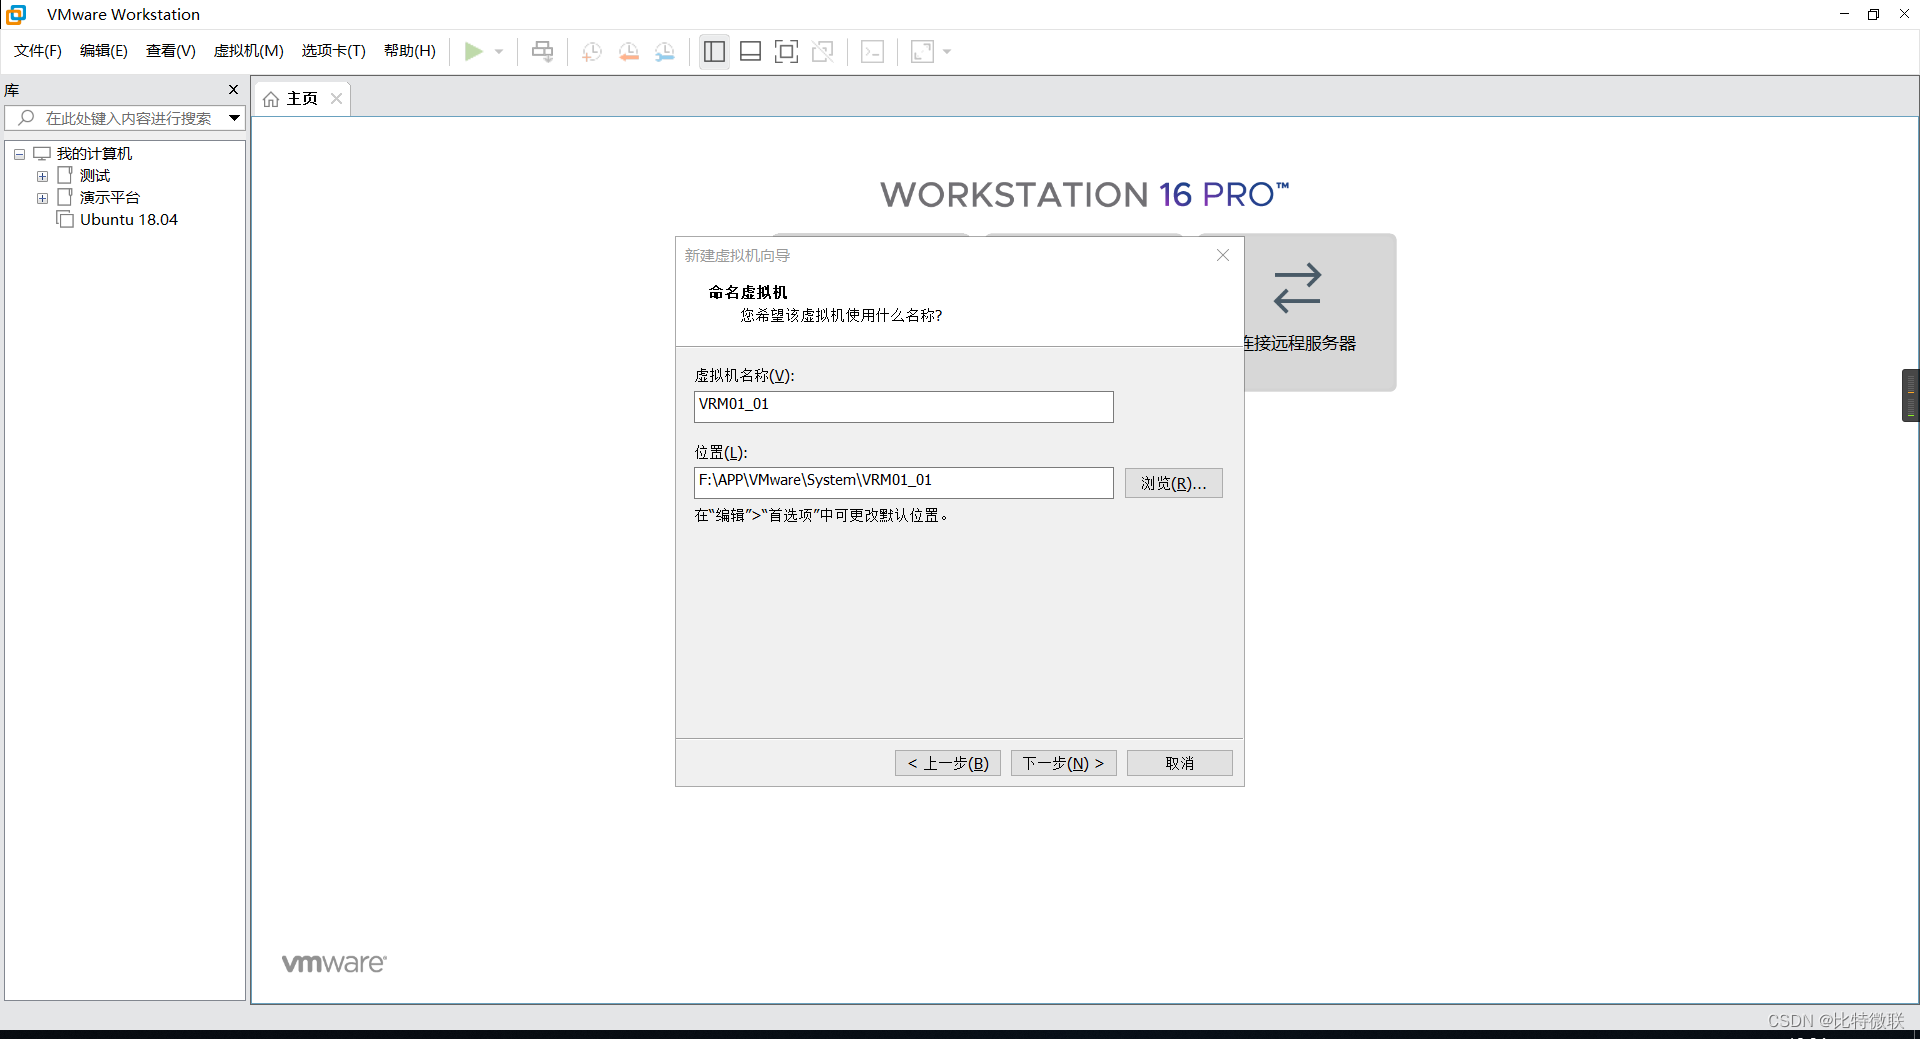Expand the 测试 virtual machine group
Screen dimensions: 1920x1039
point(42,175)
